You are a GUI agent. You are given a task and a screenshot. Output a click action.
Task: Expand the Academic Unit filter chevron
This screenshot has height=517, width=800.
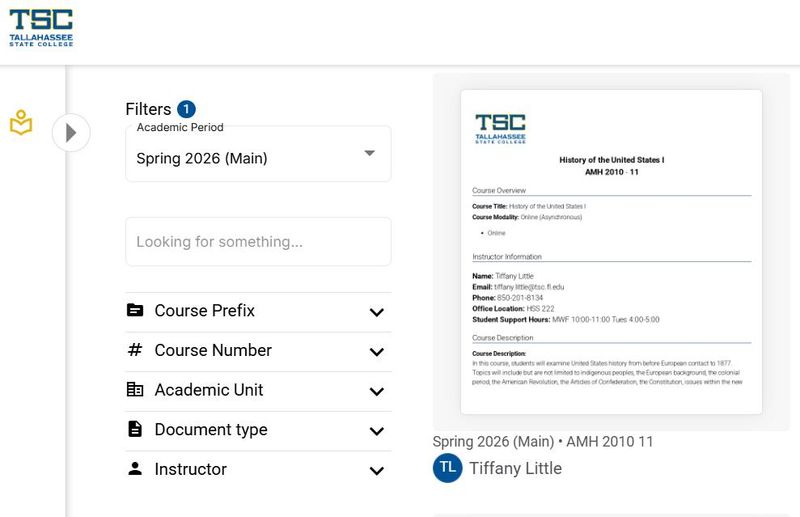point(377,391)
